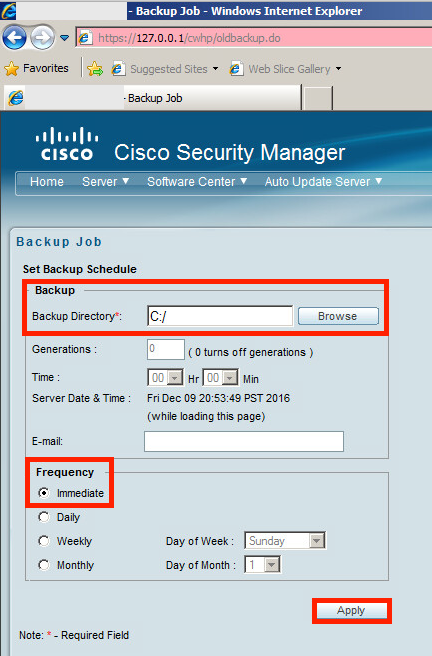Open the Favorites star icon
This screenshot has height=656, width=432.
pos(12,69)
